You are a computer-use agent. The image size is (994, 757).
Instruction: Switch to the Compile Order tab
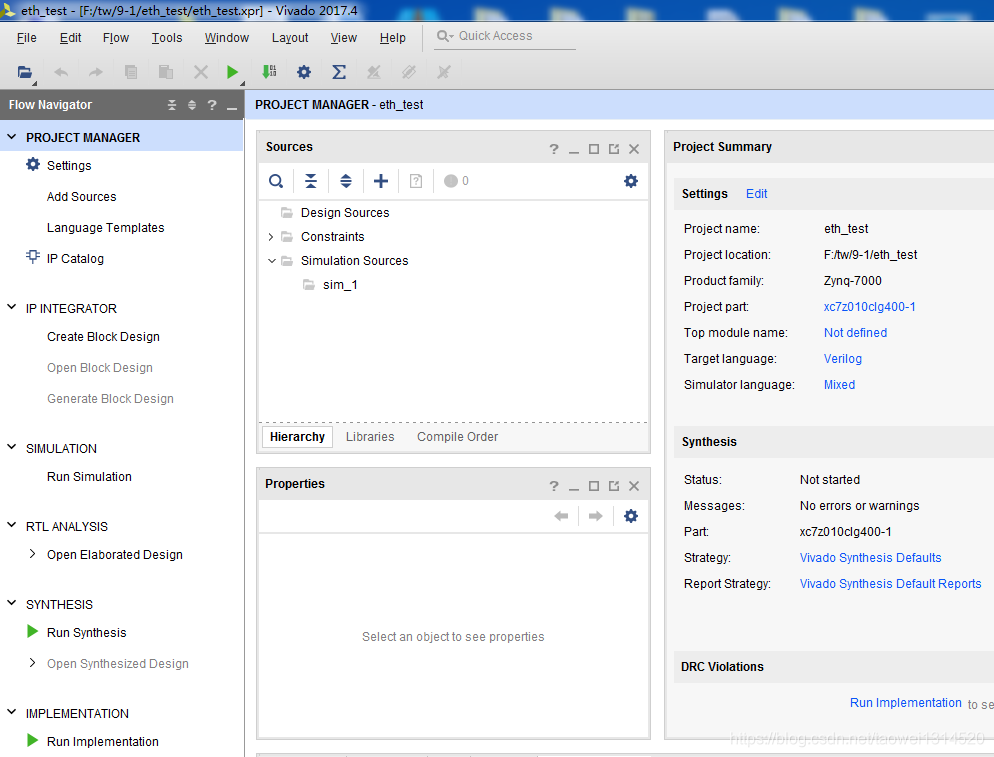[x=458, y=437]
